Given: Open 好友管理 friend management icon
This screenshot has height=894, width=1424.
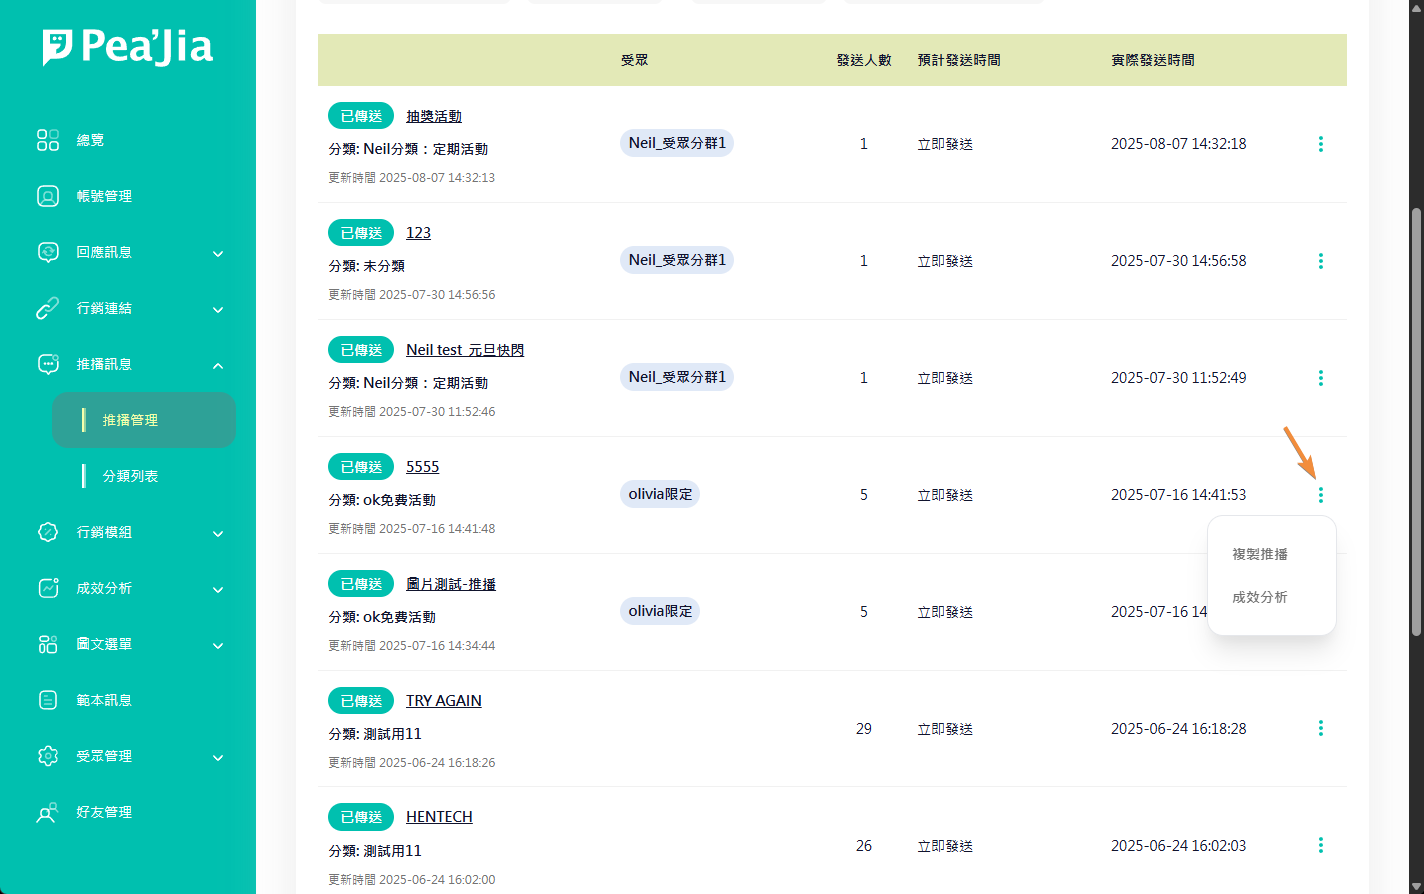Looking at the screenshot, I should point(48,812).
